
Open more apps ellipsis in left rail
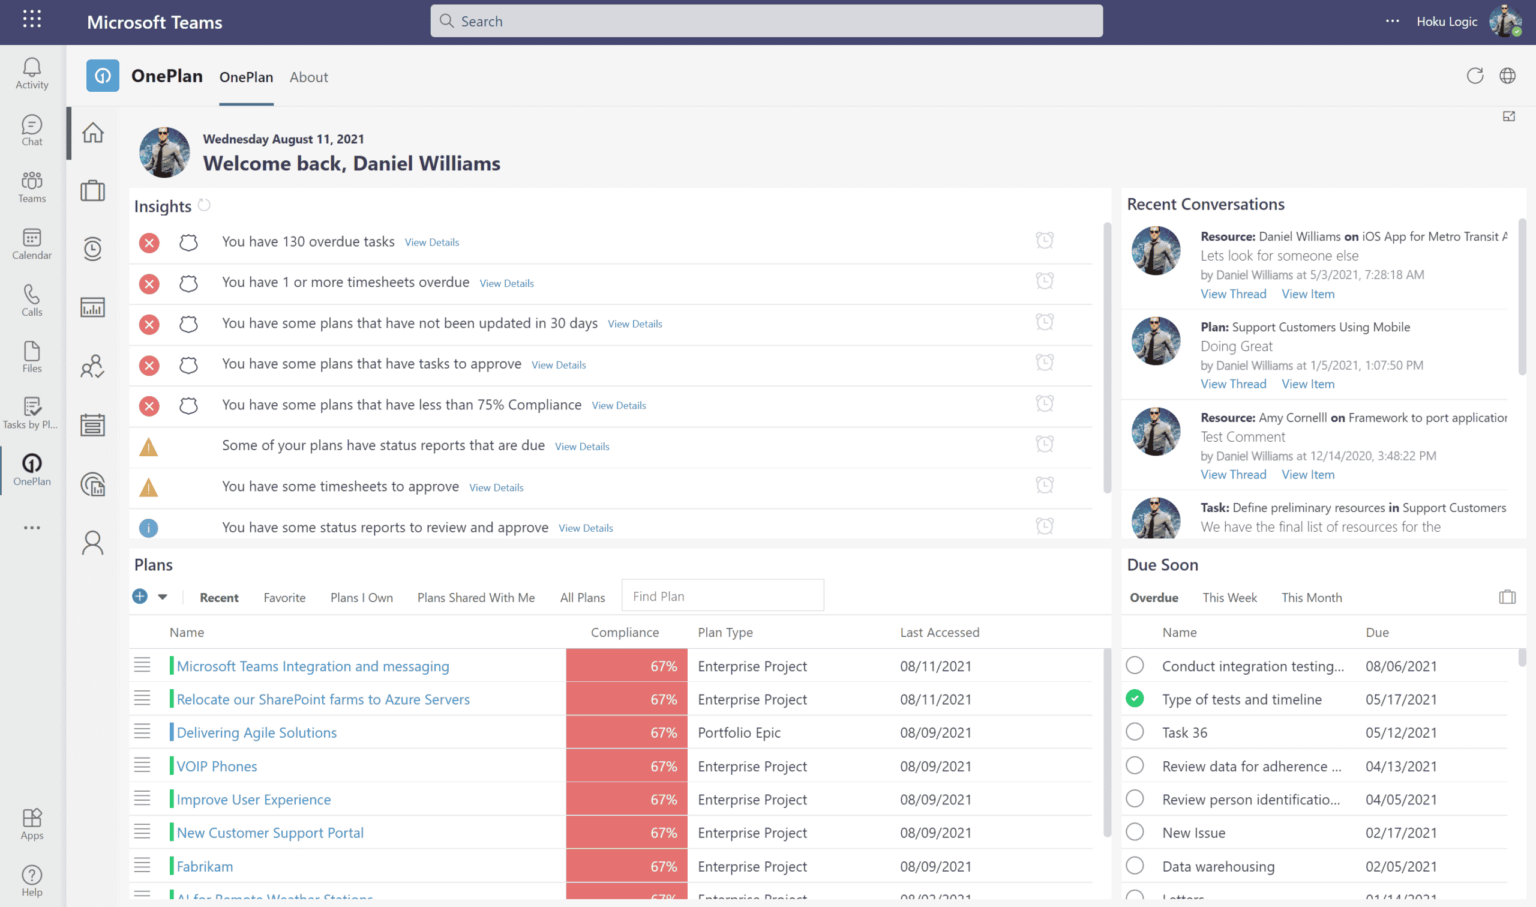click(x=32, y=528)
